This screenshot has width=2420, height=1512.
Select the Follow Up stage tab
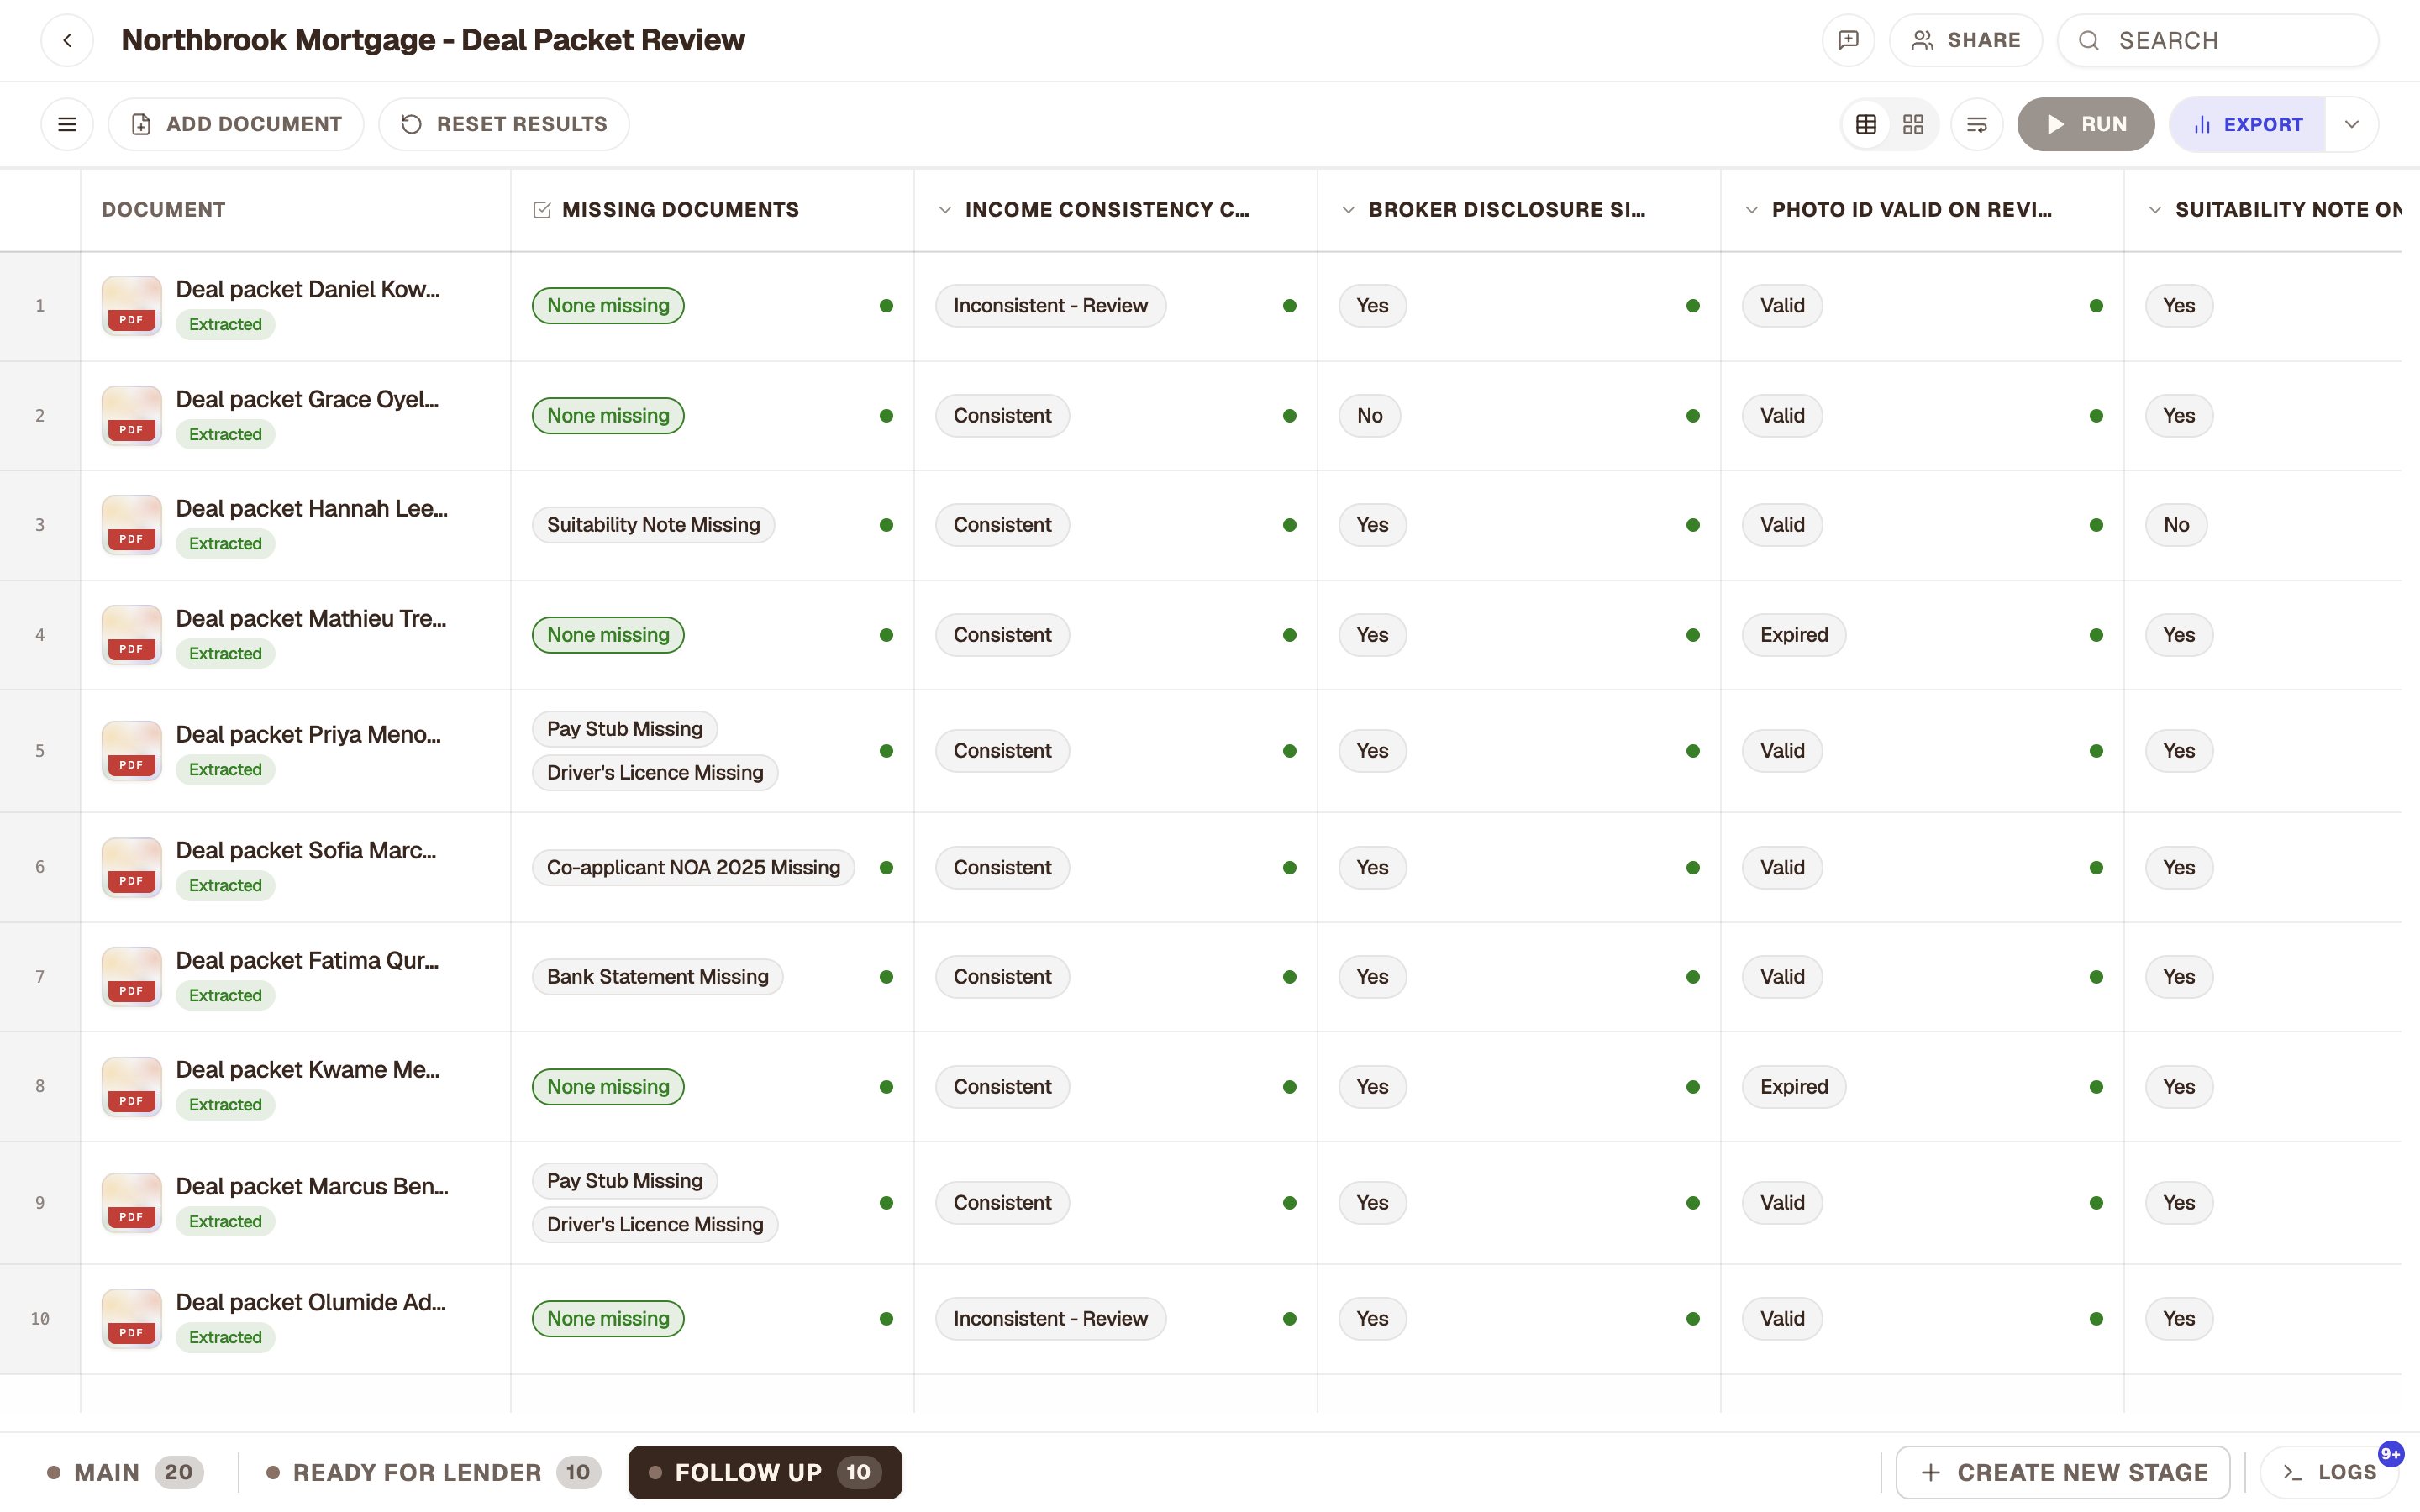pos(765,1472)
